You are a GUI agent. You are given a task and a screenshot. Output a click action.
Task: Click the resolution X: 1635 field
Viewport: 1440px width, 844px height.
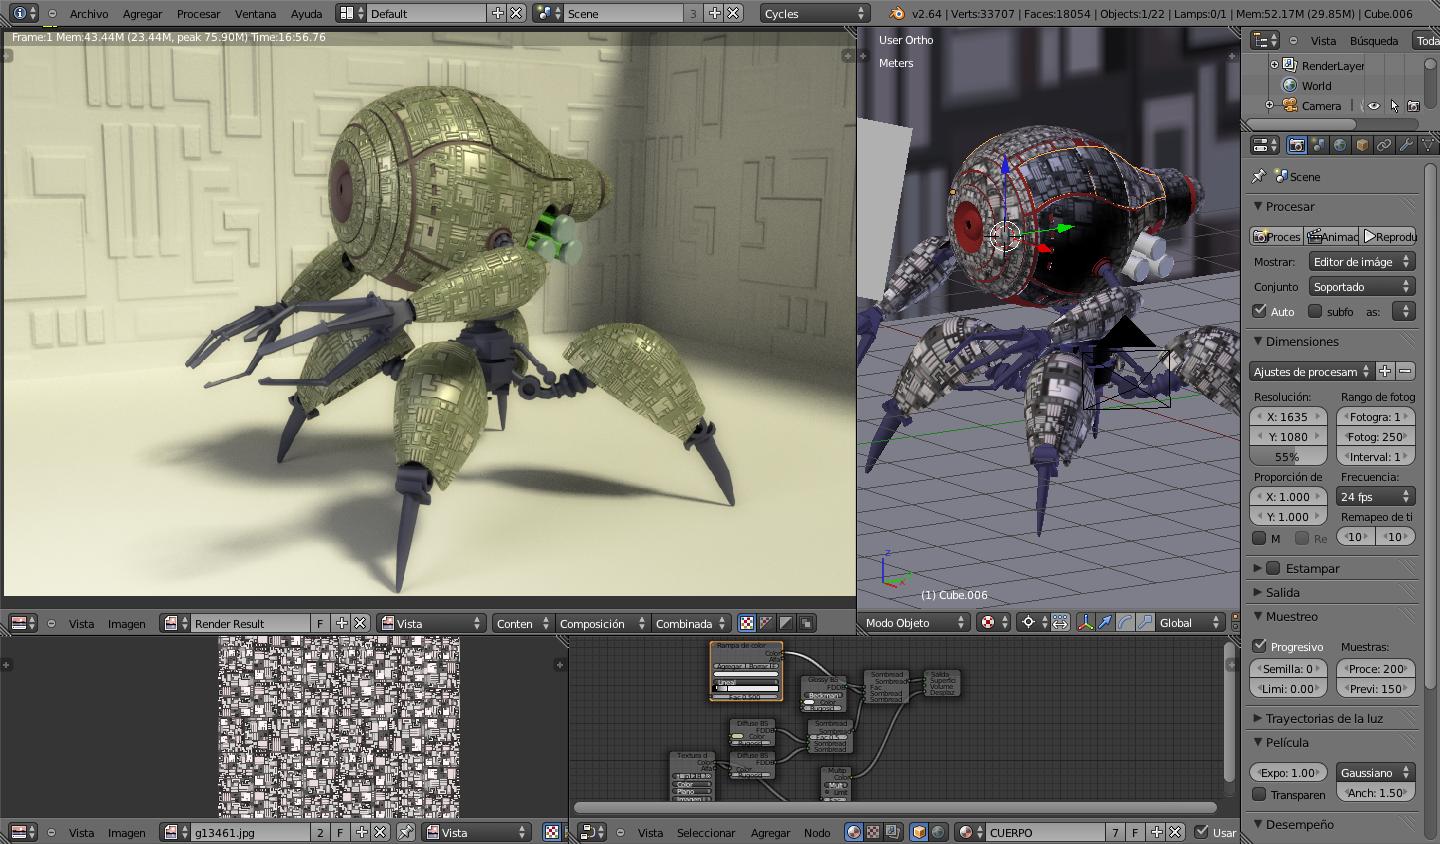coord(1288,417)
